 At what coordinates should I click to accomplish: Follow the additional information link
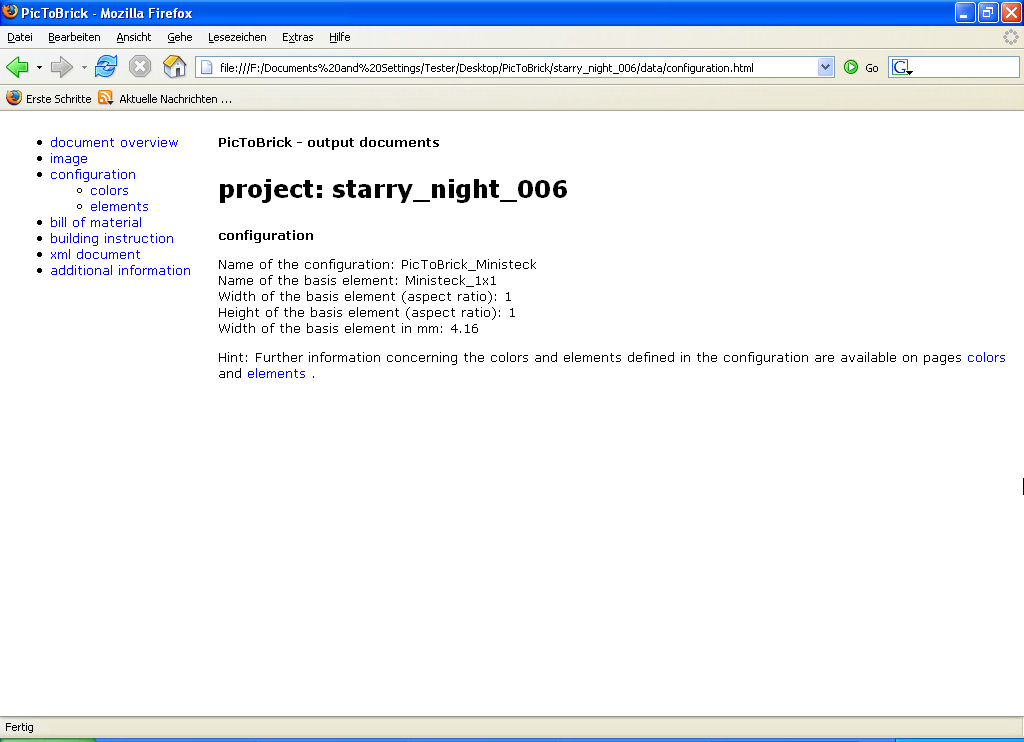[x=120, y=270]
